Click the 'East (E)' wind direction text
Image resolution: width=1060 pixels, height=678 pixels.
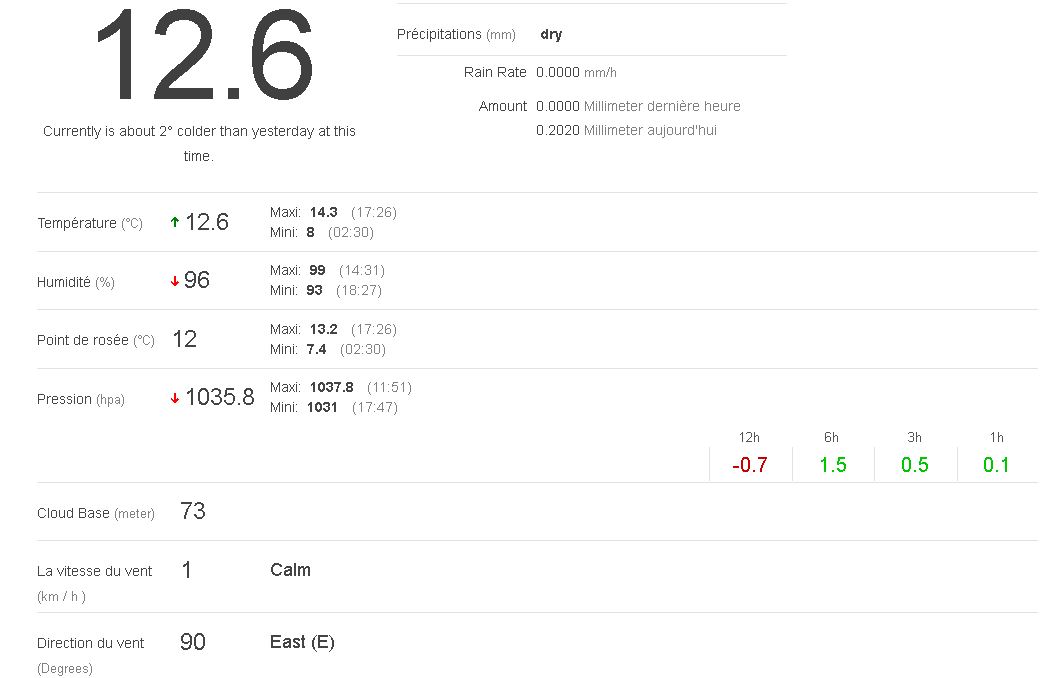[302, 642]
